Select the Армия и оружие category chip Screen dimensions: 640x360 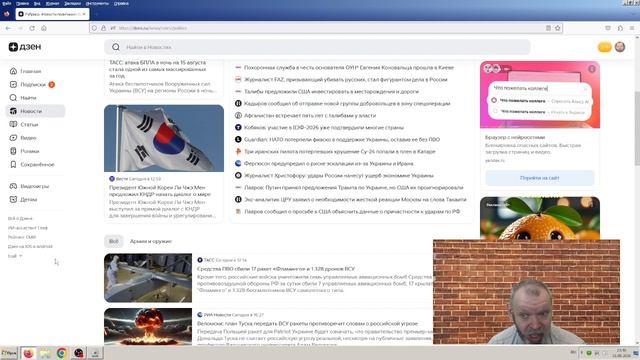151,241
